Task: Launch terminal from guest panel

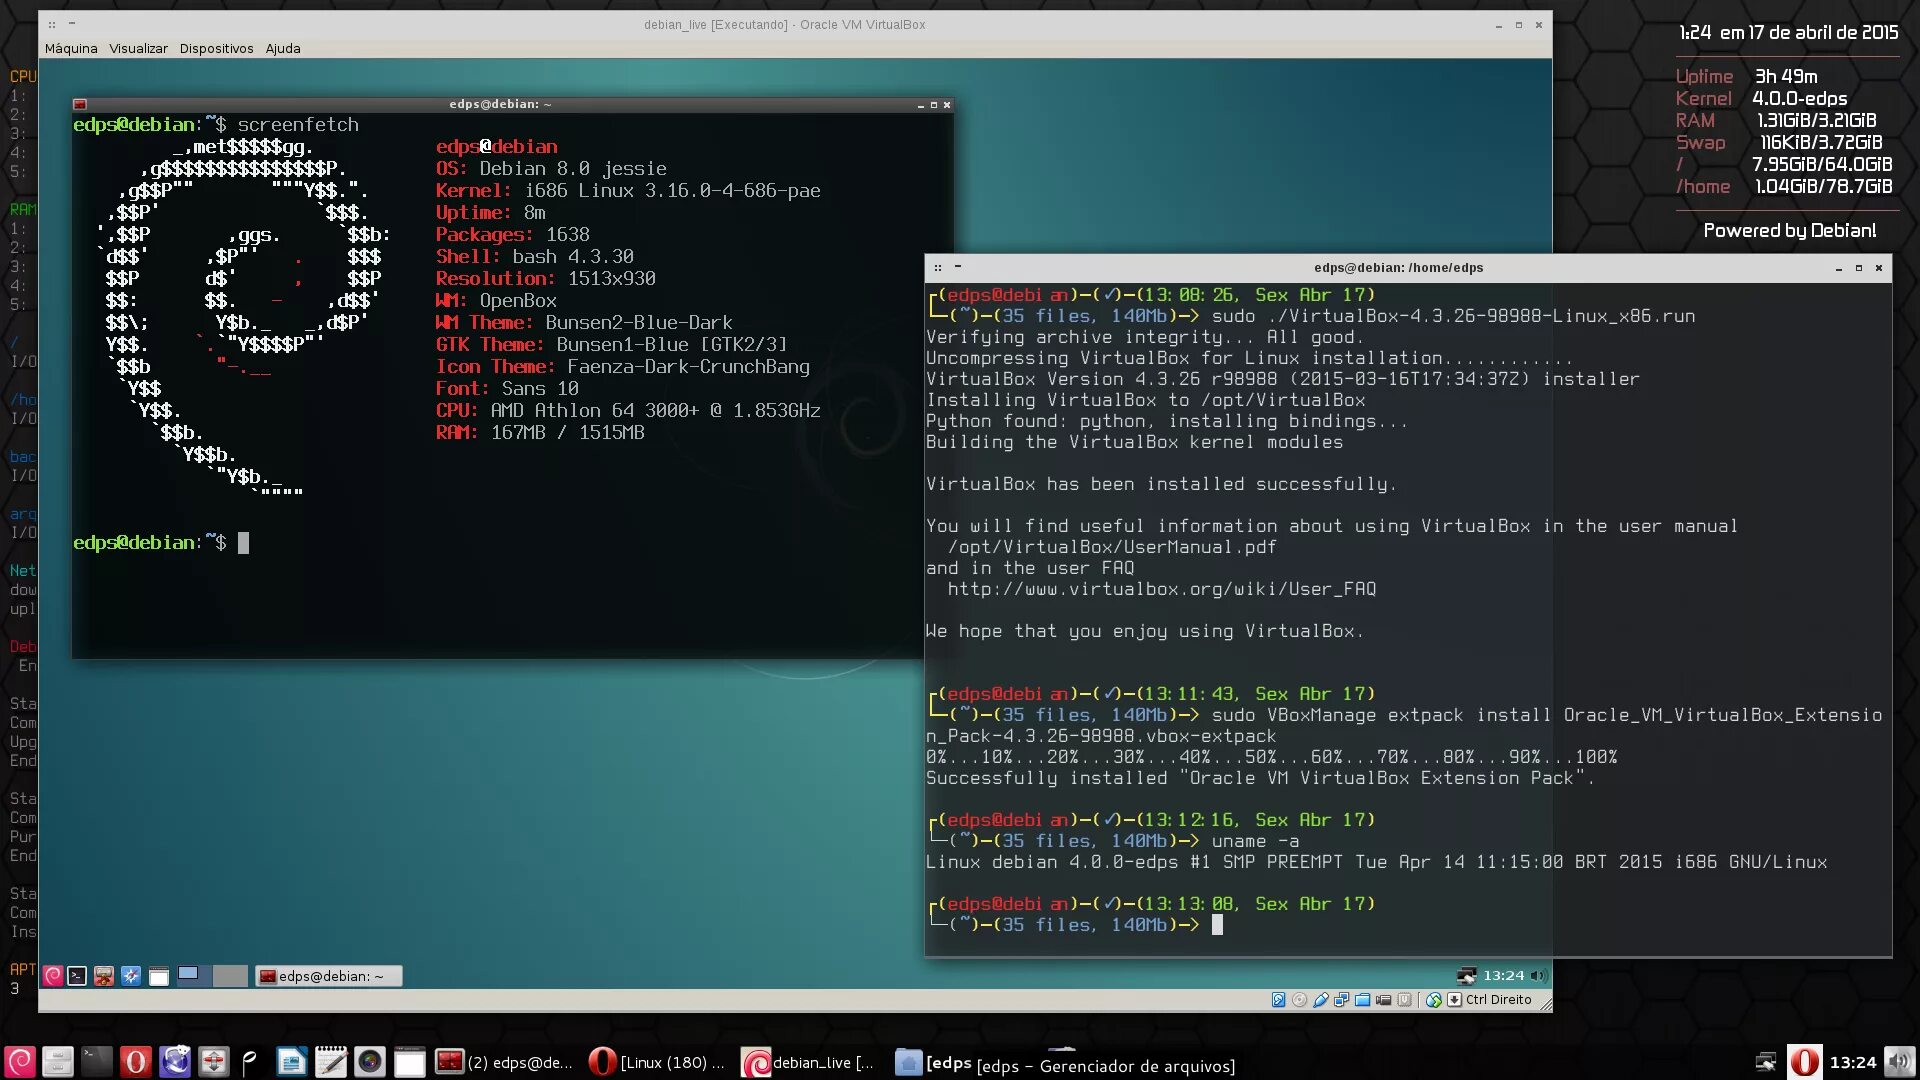Action: point(77,975)
